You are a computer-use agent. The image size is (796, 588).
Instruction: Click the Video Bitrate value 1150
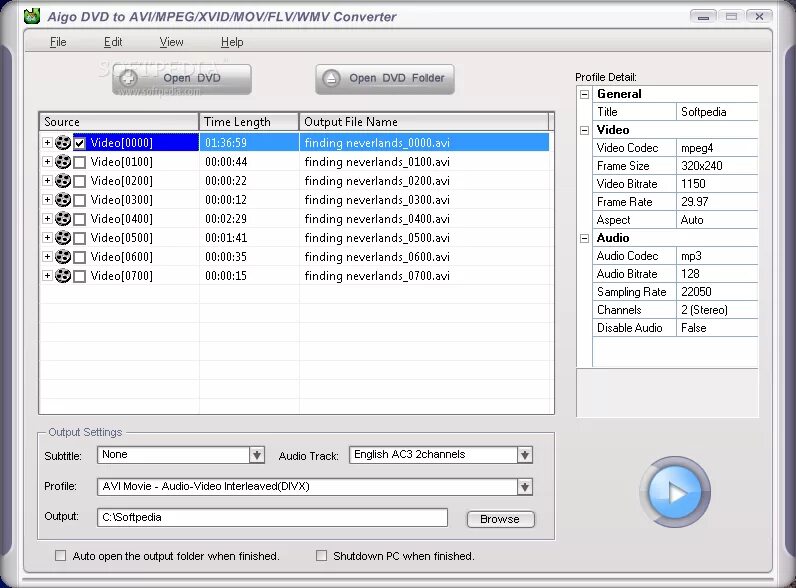click(717, 184)
